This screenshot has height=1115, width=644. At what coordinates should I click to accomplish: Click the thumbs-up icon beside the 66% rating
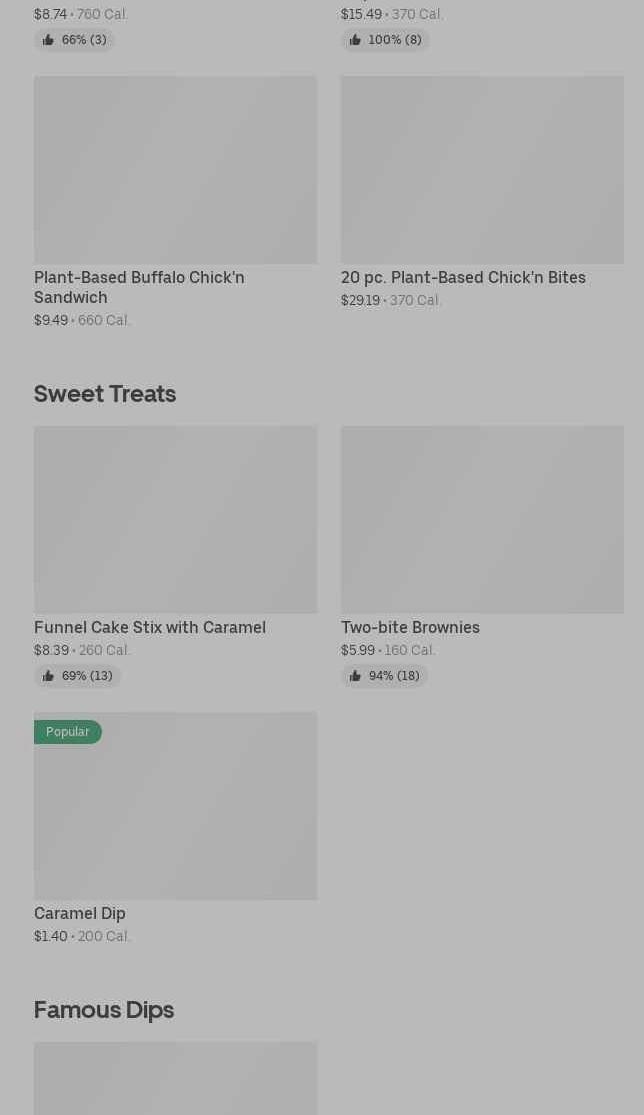[x=48, y=40]
